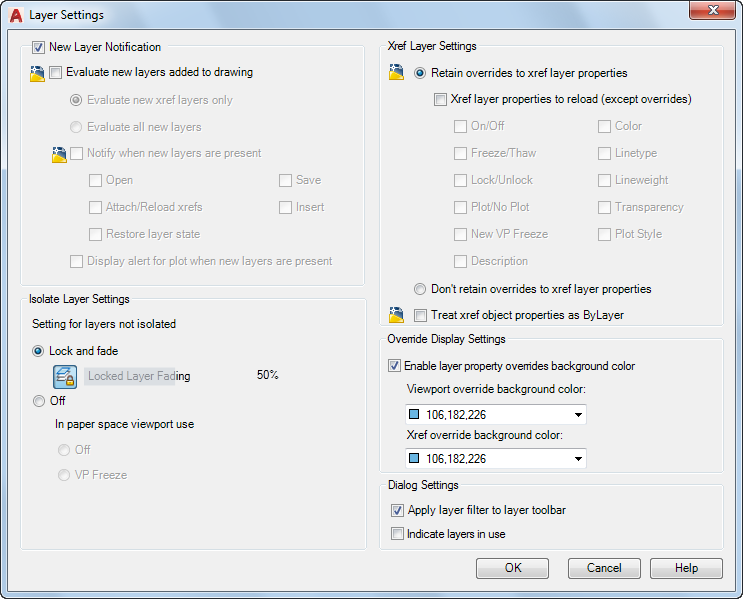This screenshot has height=599, width=743.
Task: Open Help for Layer Settings
Action: click(686, 568)
